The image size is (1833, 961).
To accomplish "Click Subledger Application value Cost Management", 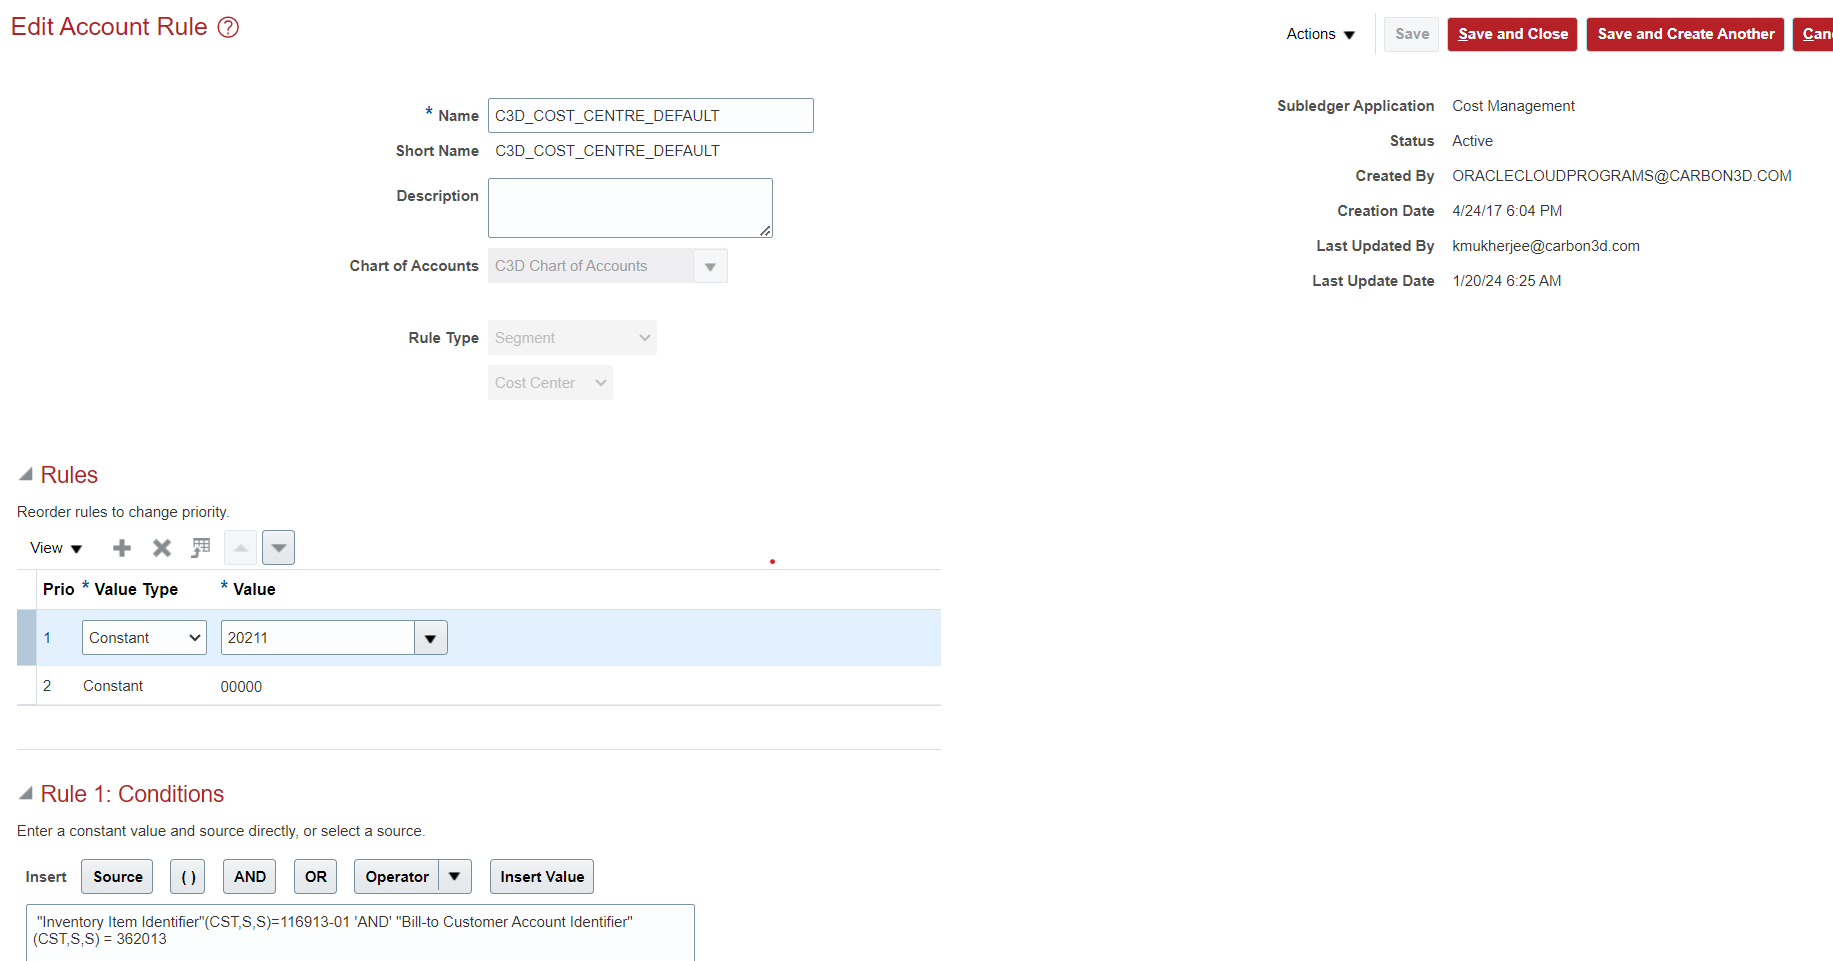I will (x=1513, y=106).
